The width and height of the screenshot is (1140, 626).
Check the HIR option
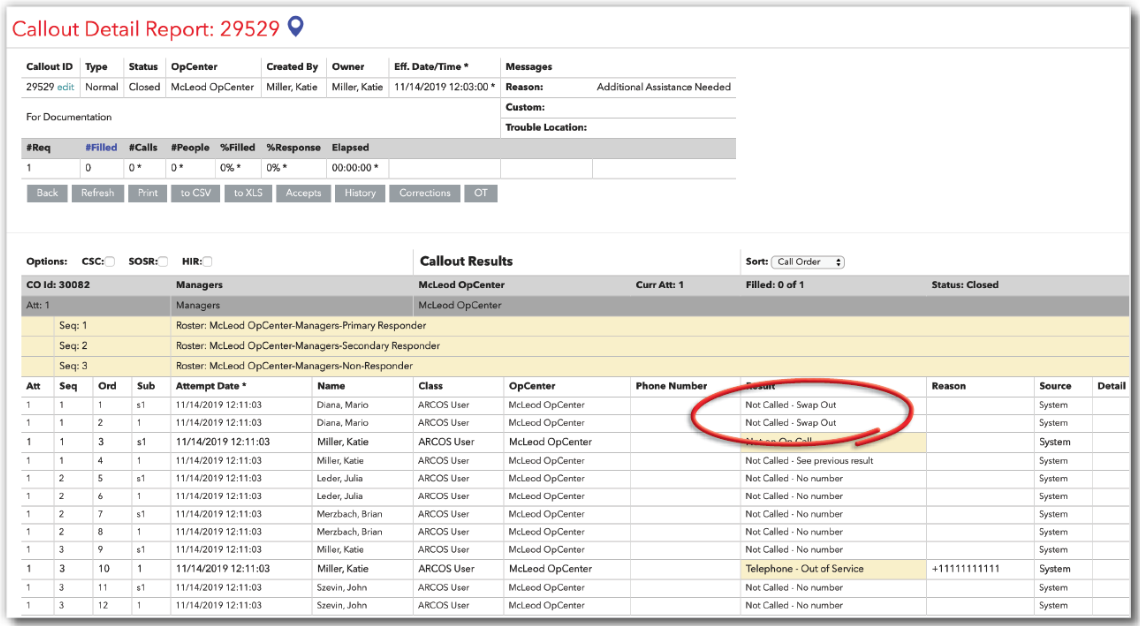[x=208, y=262]
